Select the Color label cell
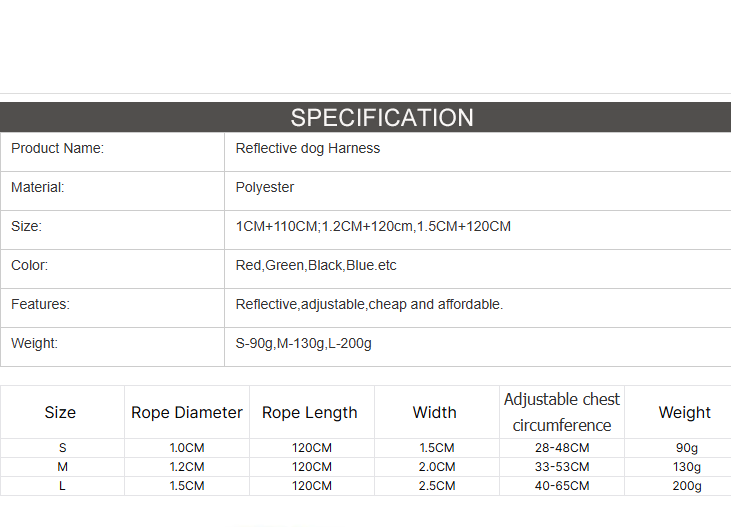731x527 pixels. 112,269
